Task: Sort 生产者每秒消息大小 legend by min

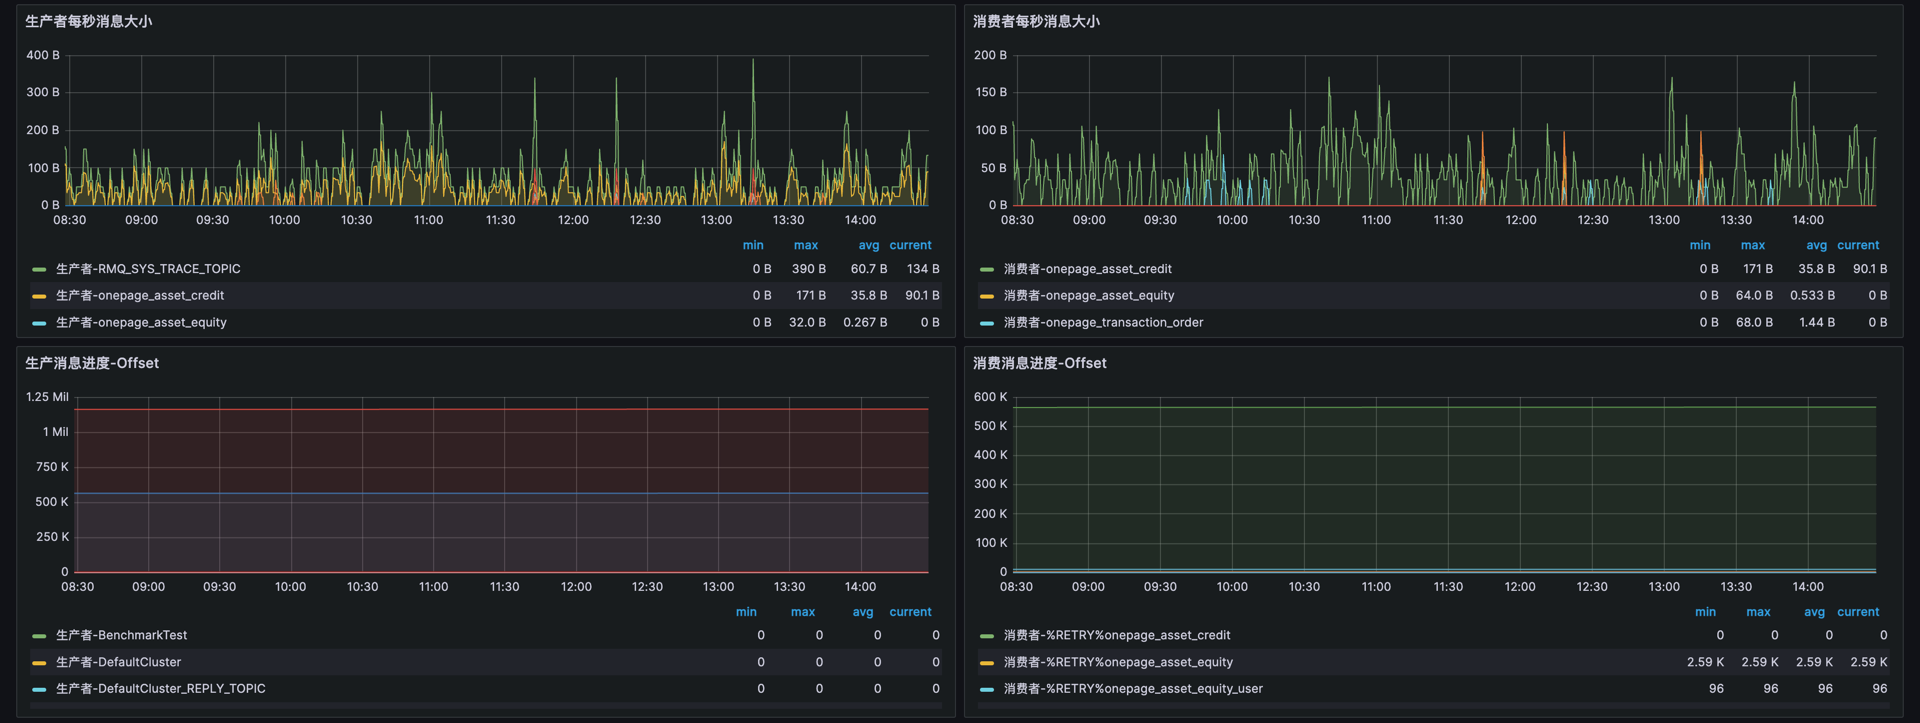Action: point(753,245)
